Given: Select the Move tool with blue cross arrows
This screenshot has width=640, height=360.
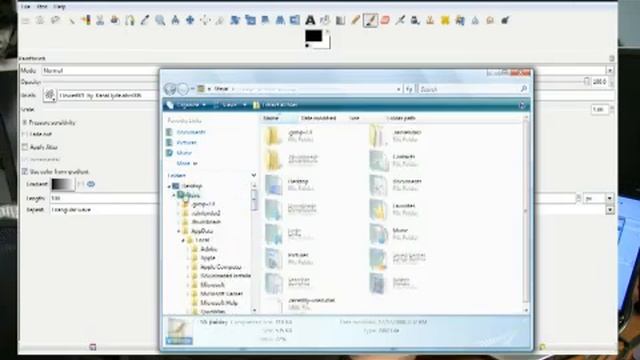Looking at the screenshot, I should 190,20.
